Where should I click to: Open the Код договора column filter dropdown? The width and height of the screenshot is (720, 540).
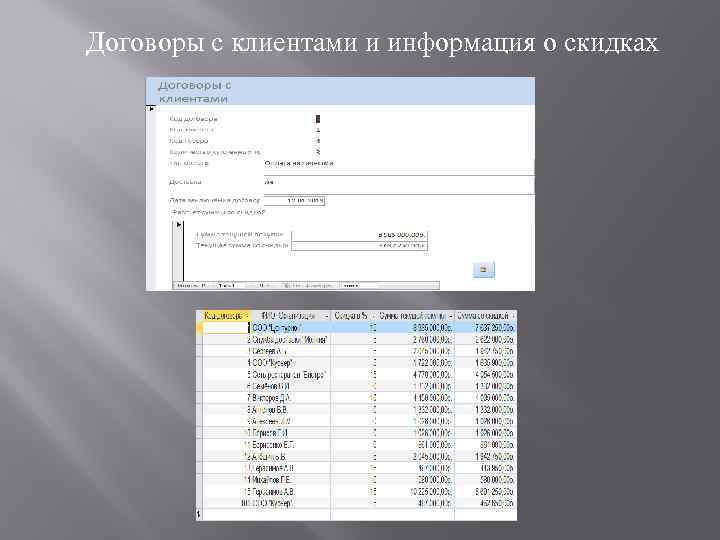click(246, 316)
